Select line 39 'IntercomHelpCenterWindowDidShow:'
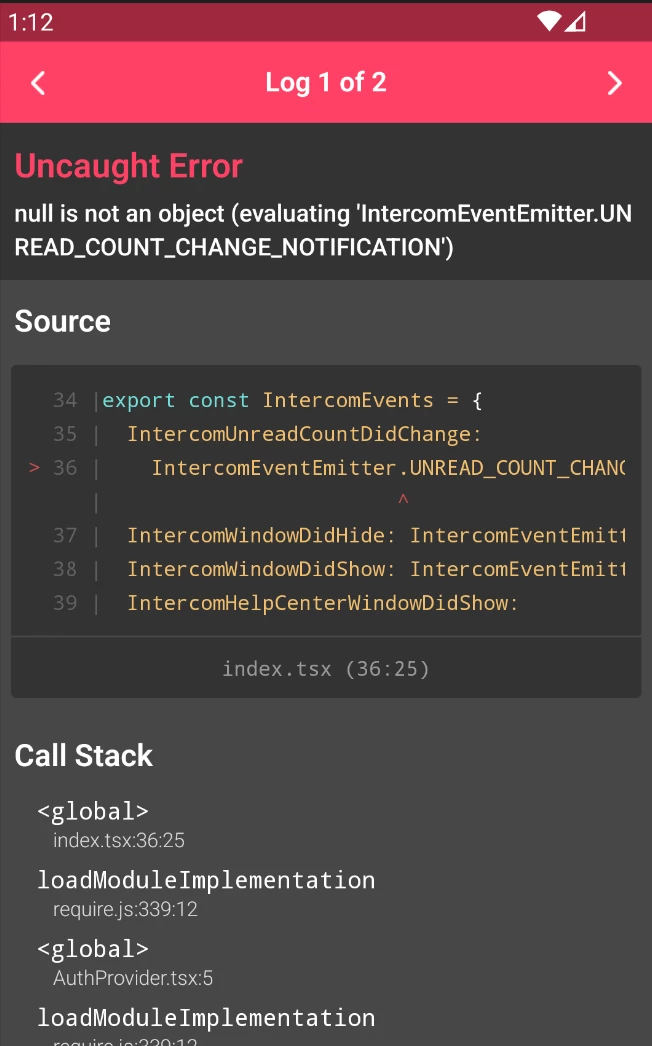The height and width of the screenshot is (1046, 652). coord(322,603)
